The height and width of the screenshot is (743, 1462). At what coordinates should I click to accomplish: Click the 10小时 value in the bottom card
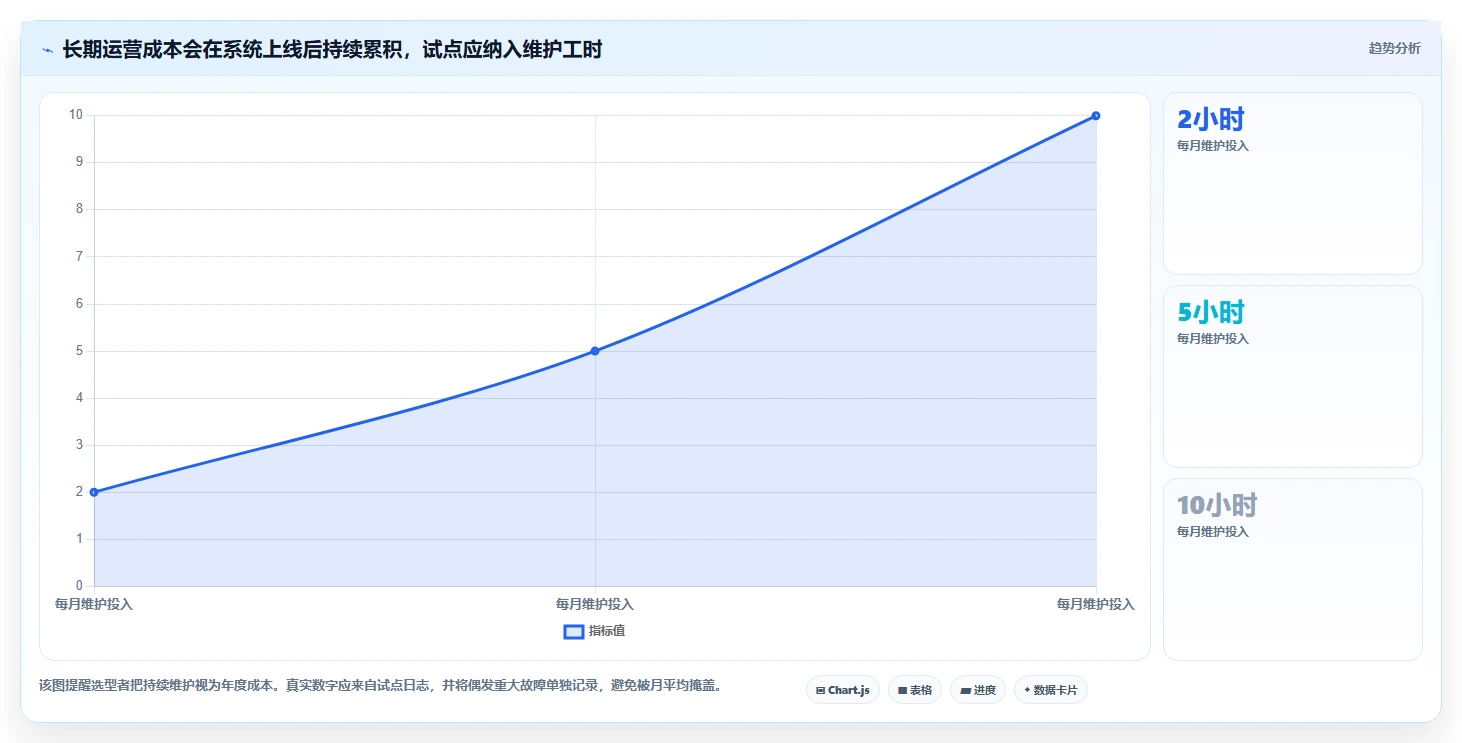click(x=1217, y=505)
